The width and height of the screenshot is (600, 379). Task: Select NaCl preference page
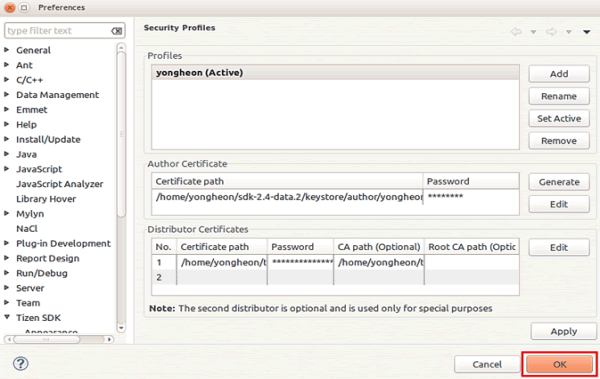[x=27, y=229]
